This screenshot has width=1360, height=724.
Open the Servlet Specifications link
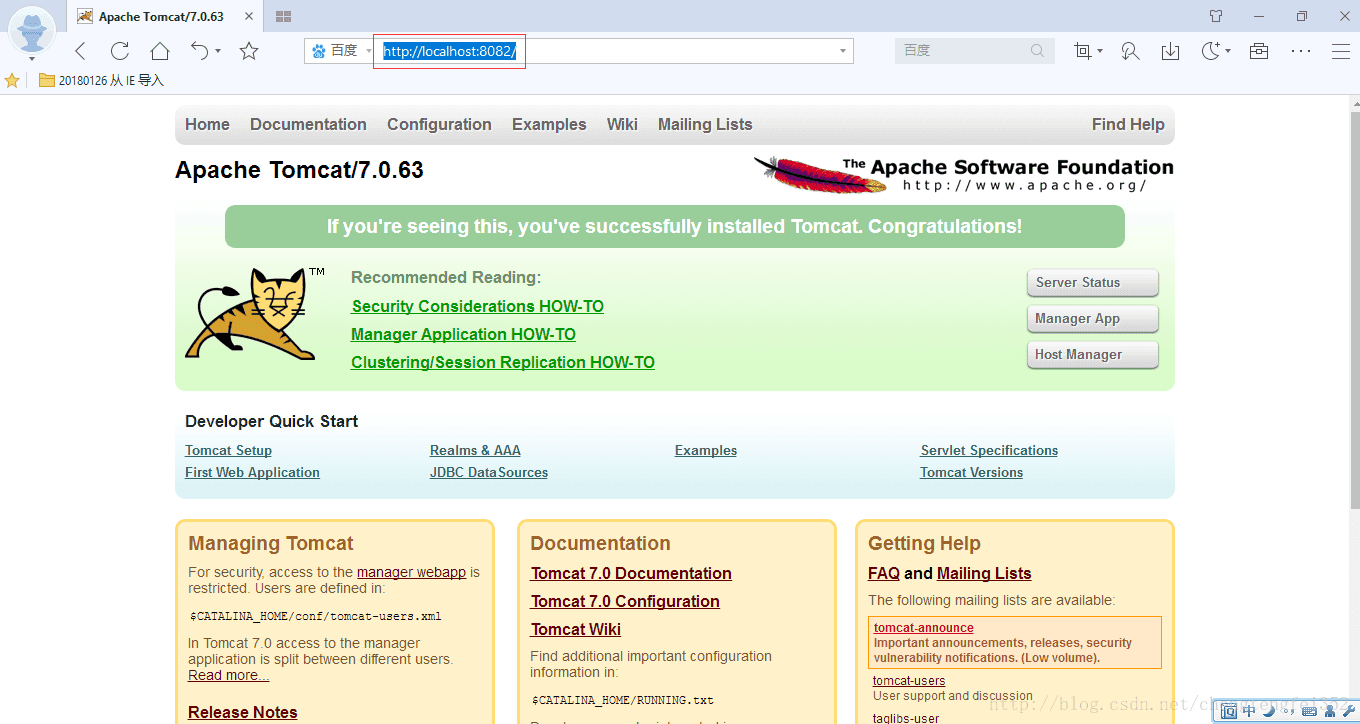coord(989,450)
